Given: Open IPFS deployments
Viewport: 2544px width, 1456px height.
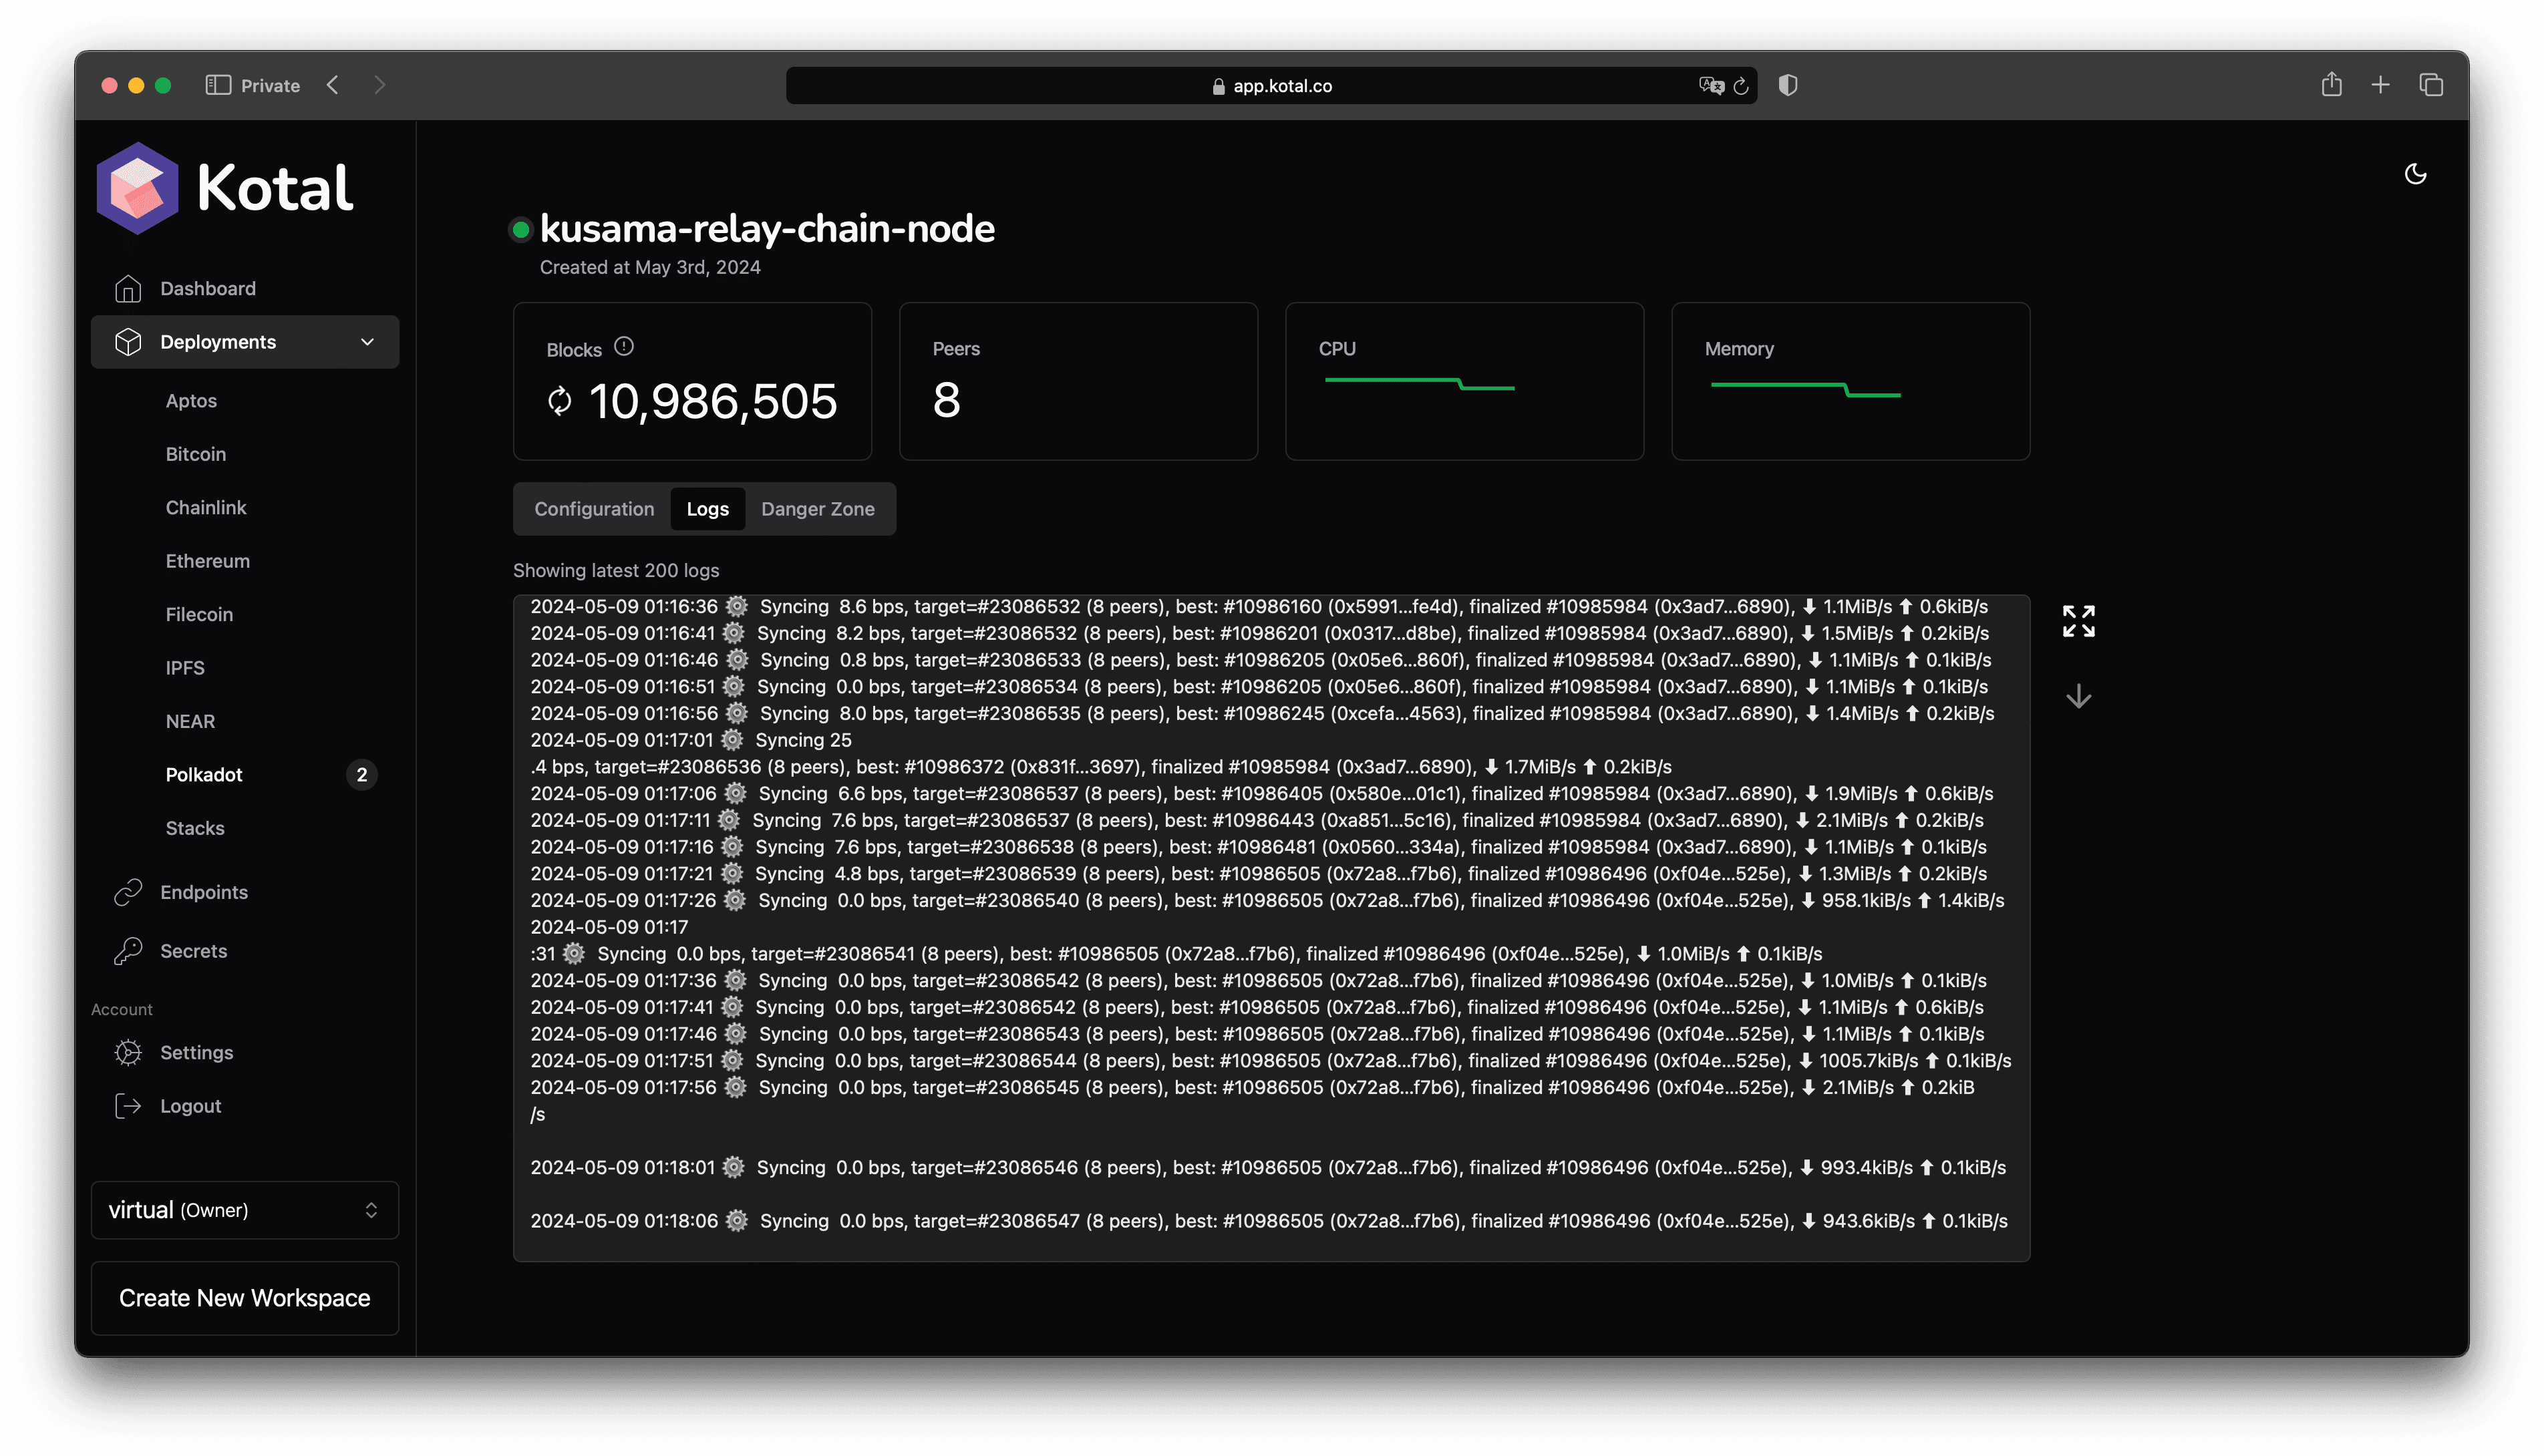Looking at the screenshot, I should [185, 668].
